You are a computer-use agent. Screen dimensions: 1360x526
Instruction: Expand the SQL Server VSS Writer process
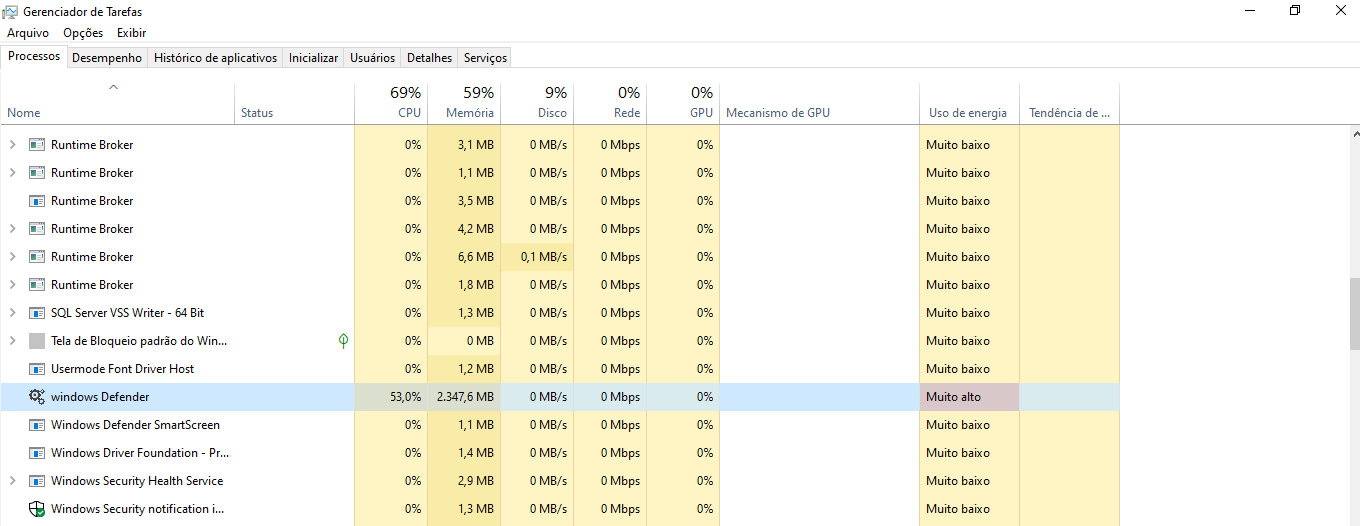pos(12,313)
